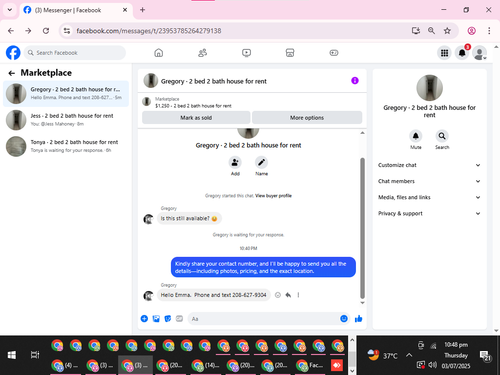
Task: Open the Facebook Home icon
Action: click(x=159, y=53)
